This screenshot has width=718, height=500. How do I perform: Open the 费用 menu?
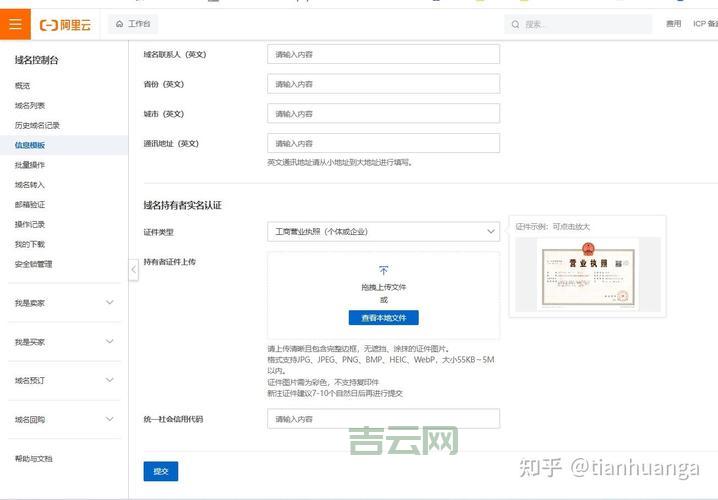(674, 24)
